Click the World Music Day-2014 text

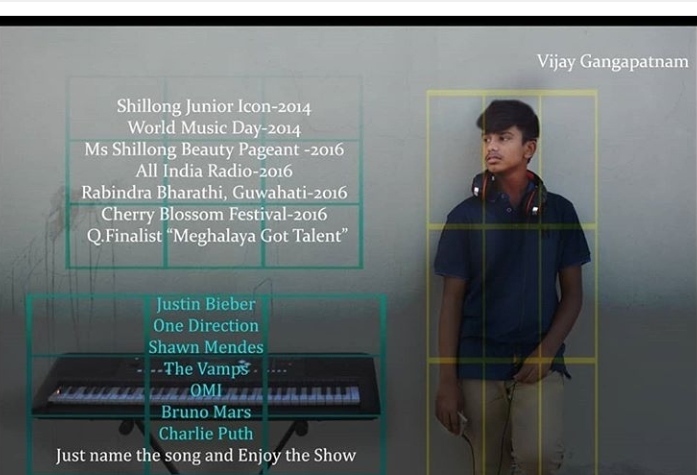coord(214,128)
